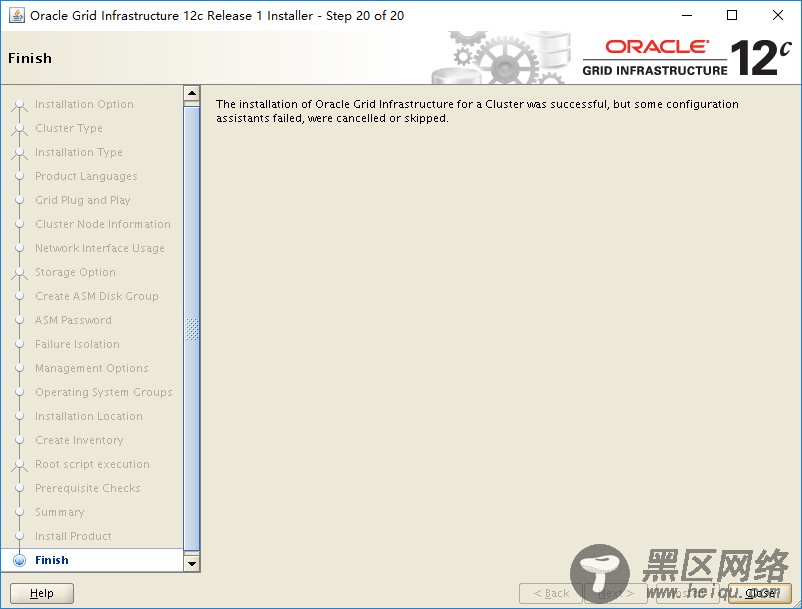The width and height of the screenshot is (802, 609).
Task: Select the Installation Option step
Action: point(84,104)
